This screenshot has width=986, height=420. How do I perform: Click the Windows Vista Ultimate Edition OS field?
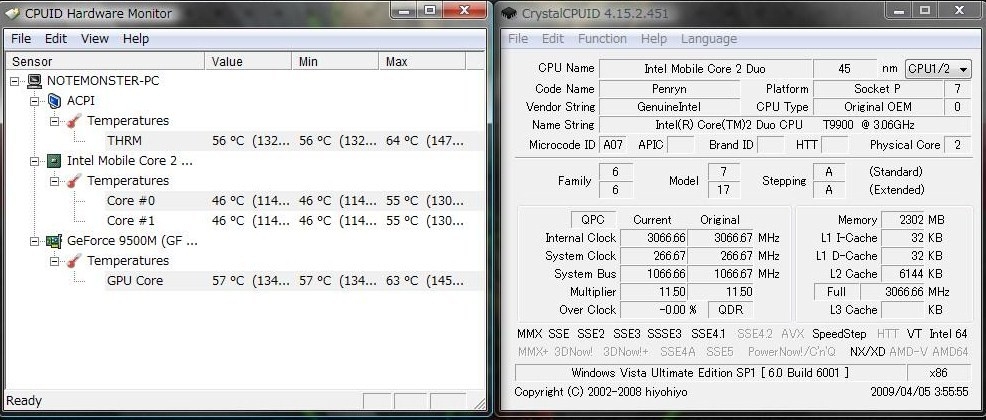click(x=710, y=372)
